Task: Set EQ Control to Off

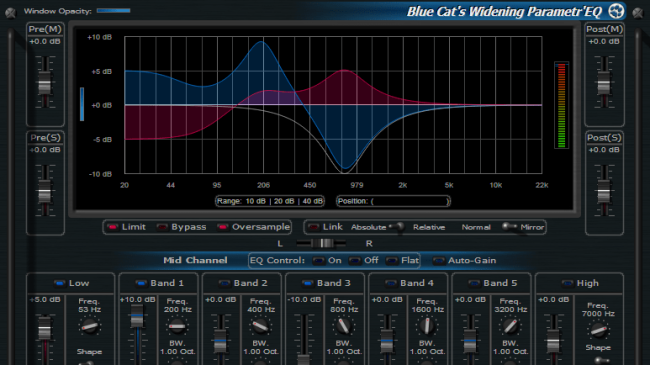Action: click(354, 260)
